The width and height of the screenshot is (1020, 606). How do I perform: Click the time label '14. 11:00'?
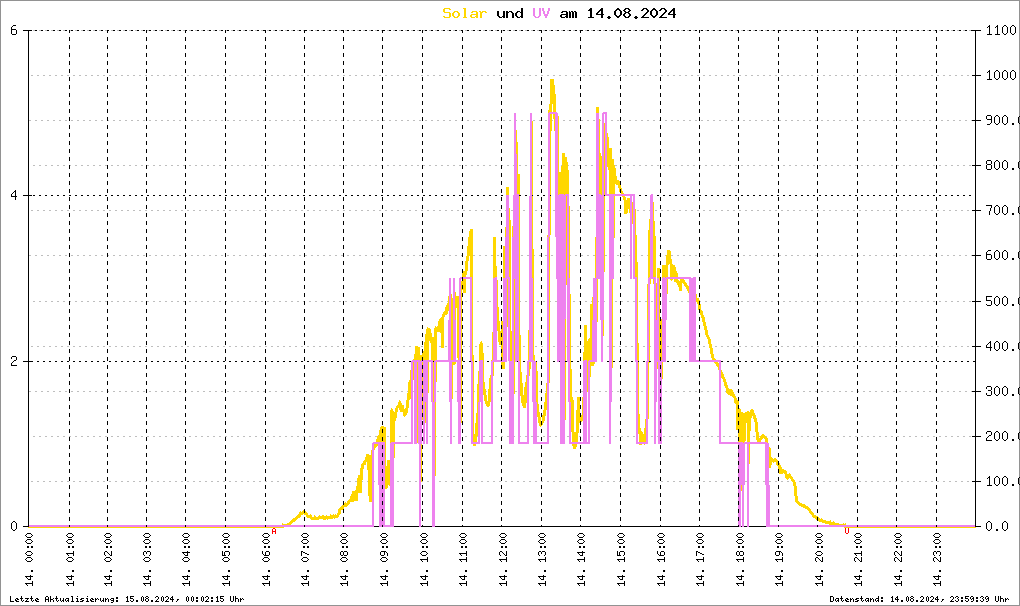(x=463, y=559)
